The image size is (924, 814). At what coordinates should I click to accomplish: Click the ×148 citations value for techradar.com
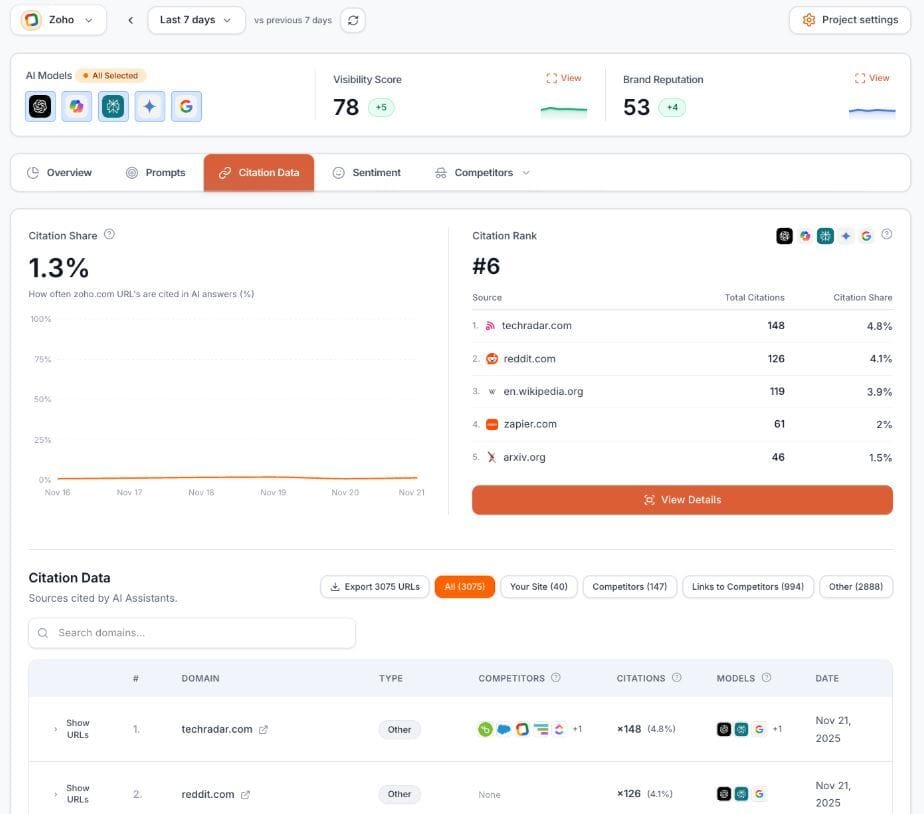(x=629, y=729)
